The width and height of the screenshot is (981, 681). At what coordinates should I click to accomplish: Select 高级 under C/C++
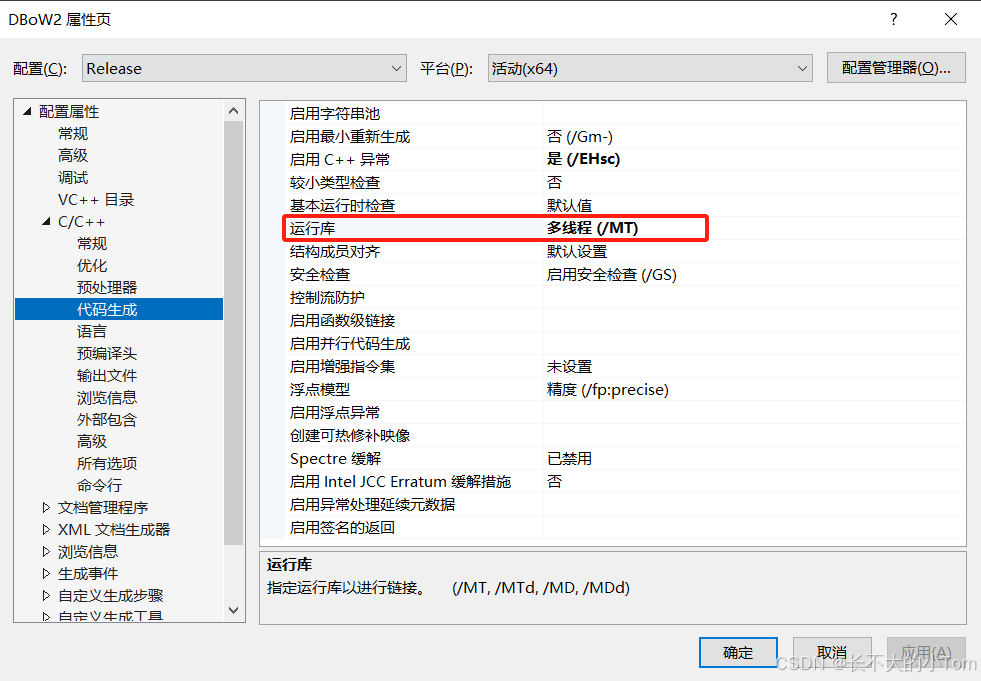92,441
